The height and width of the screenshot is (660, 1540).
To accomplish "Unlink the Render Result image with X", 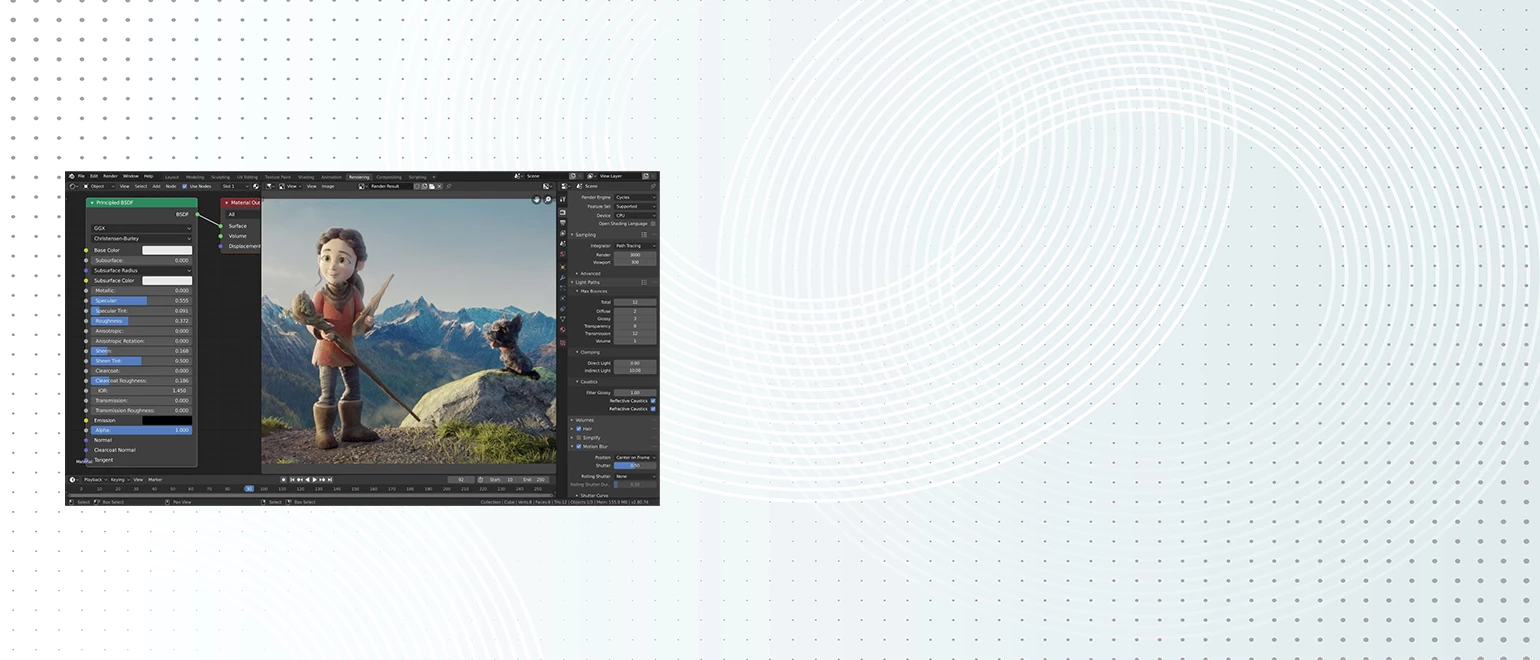I will point(438,186).
